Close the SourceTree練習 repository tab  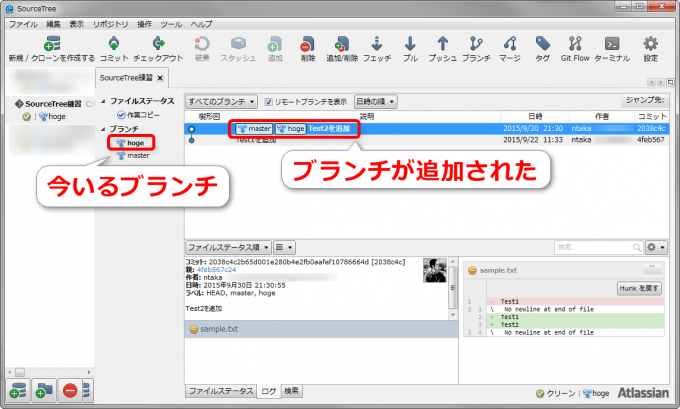[x=160, y=78]
